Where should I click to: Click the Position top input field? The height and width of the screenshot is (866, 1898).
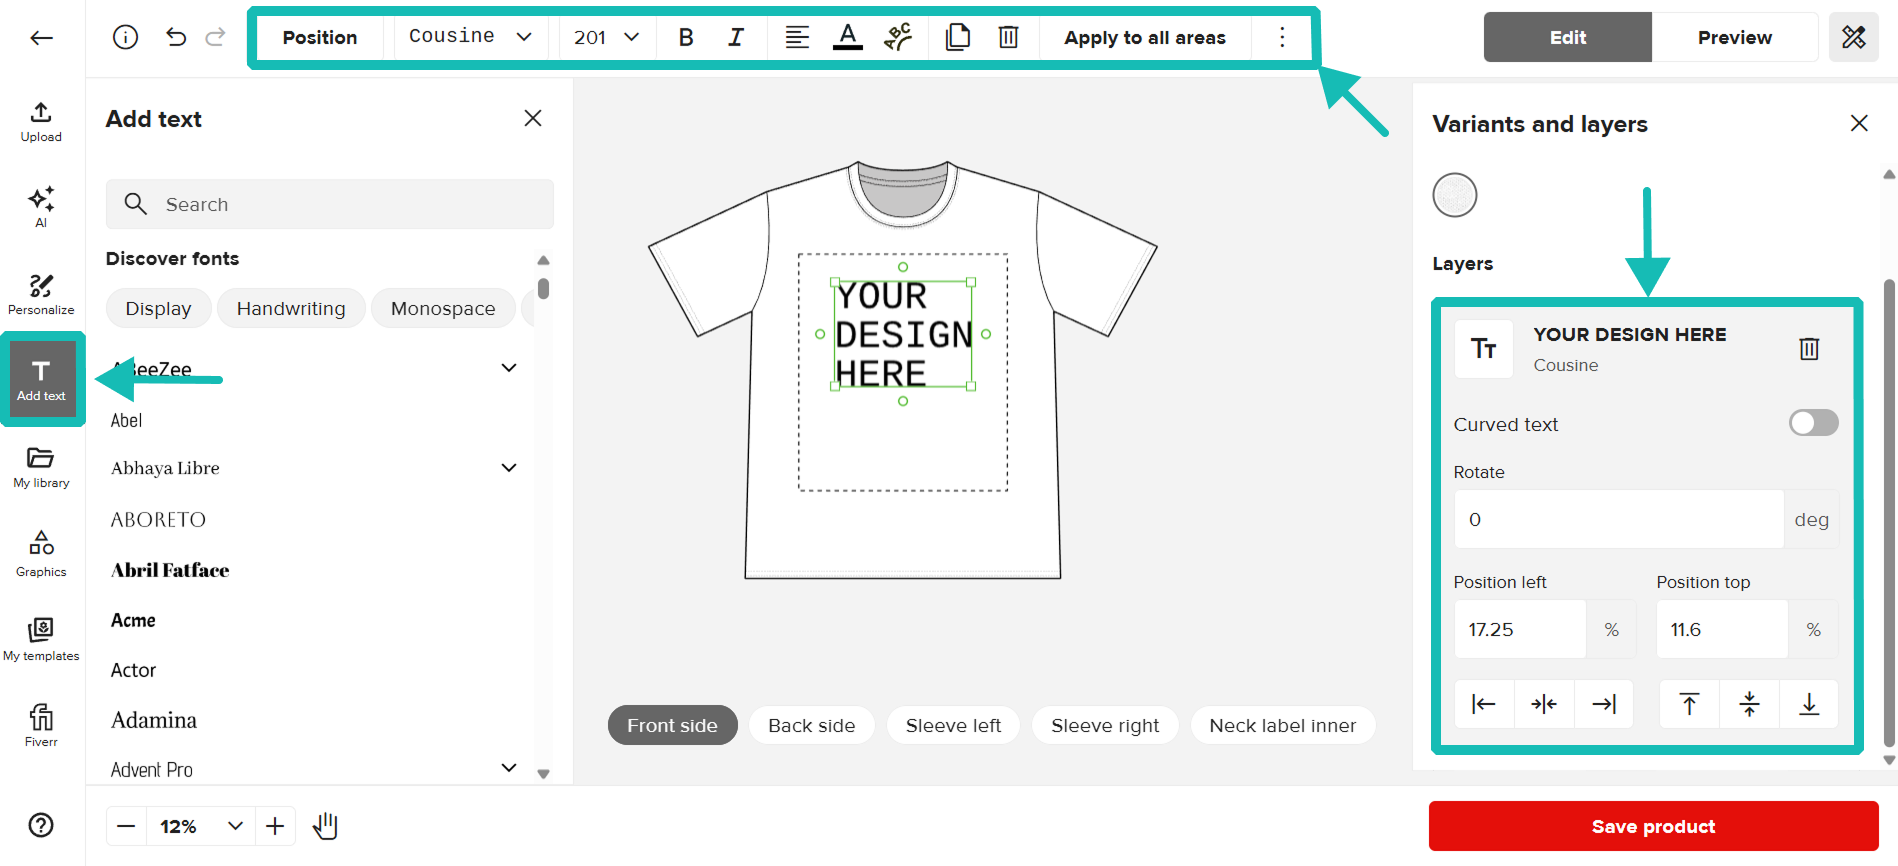tap(1722, 629)
